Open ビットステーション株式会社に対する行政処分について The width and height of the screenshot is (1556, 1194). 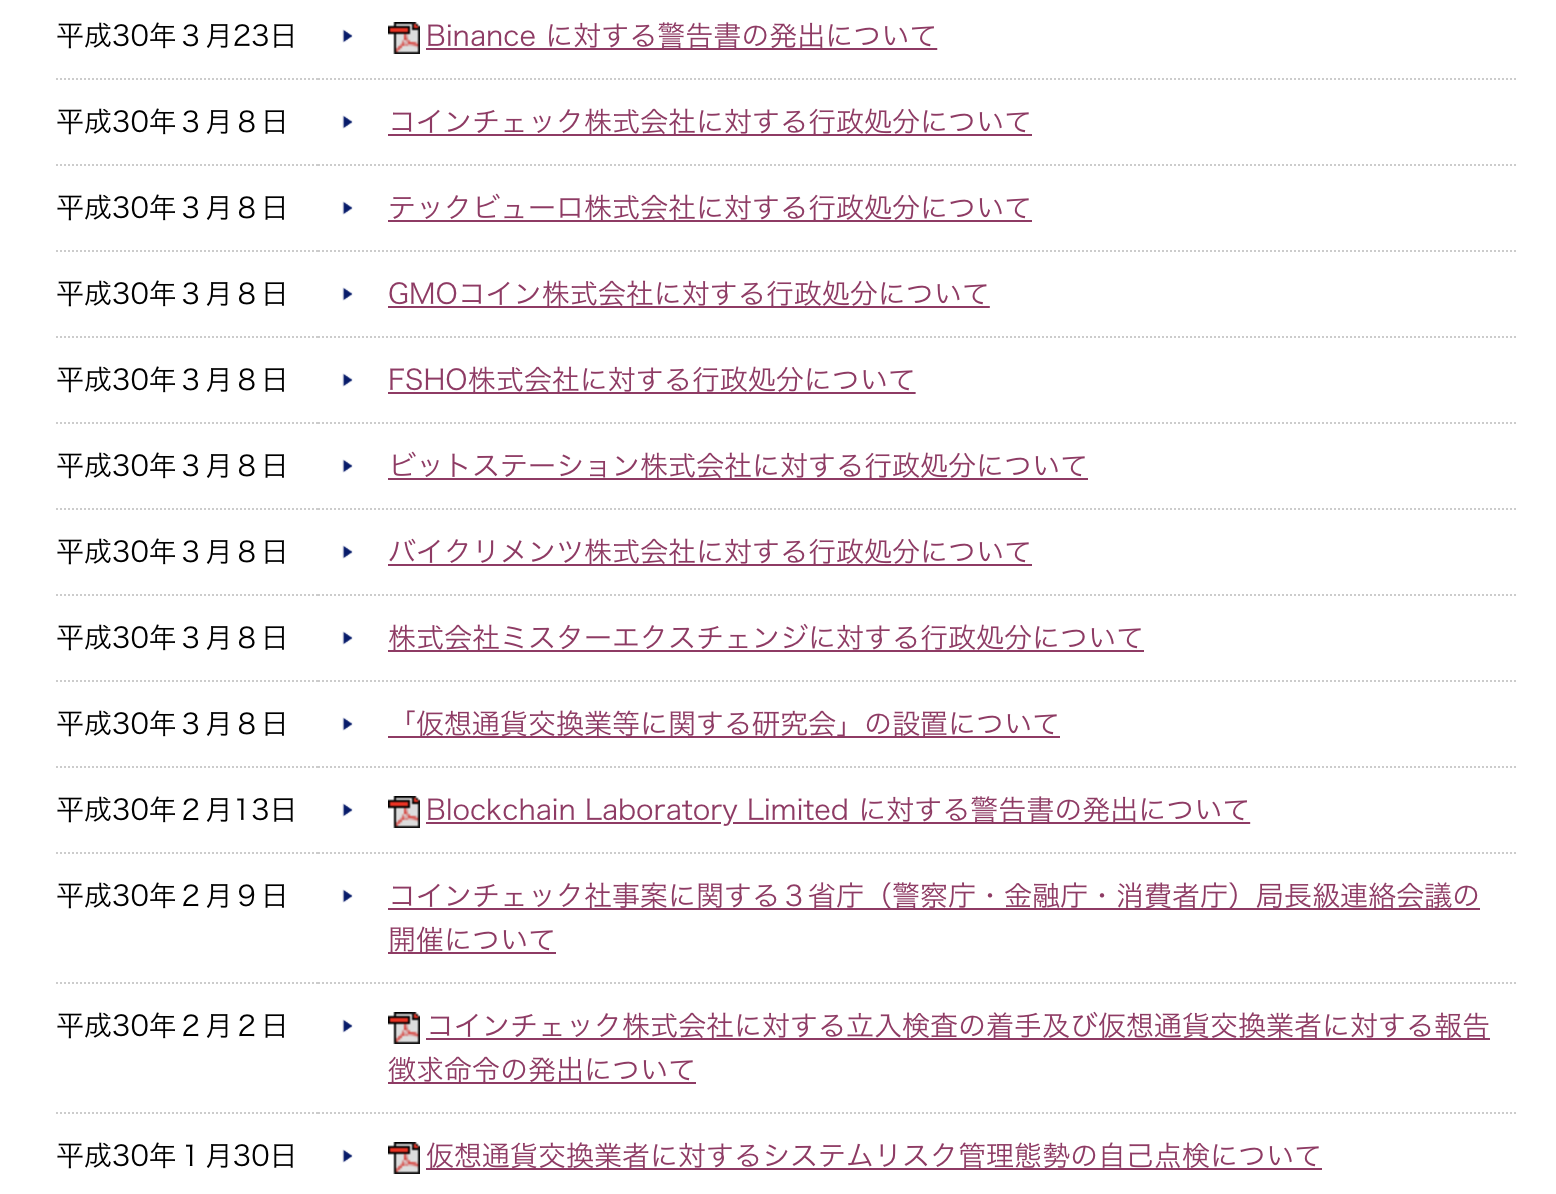click(x=737, y=466)
